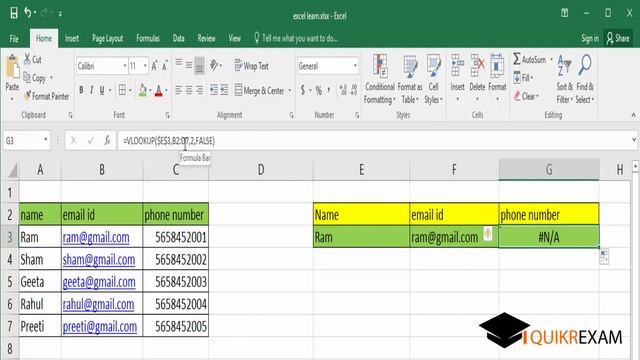640x360 pixels.
Task: Open the Orientation text angle tool
Action: pos(215,65)
